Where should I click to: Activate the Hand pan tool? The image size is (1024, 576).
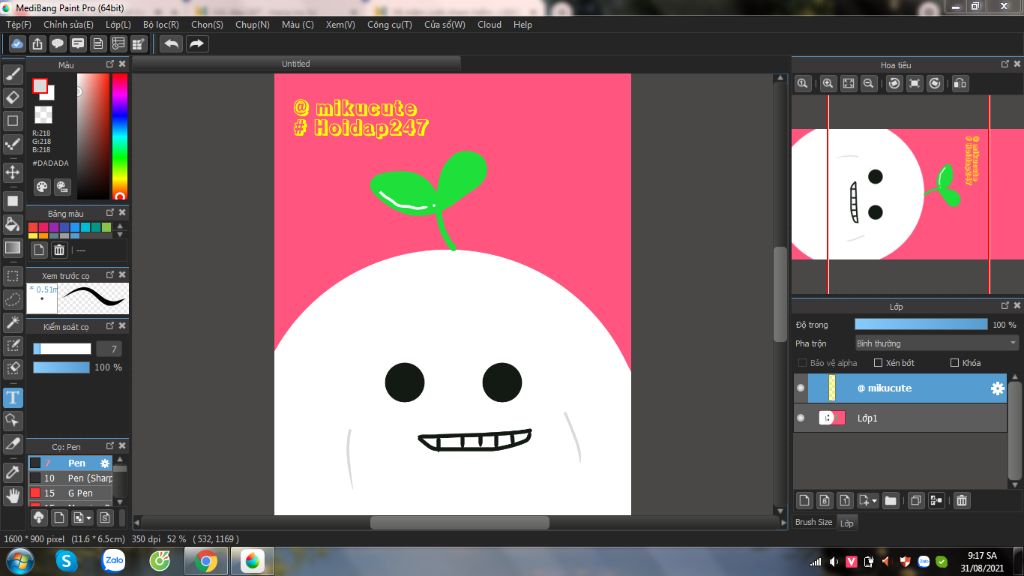tap(12, 496)
